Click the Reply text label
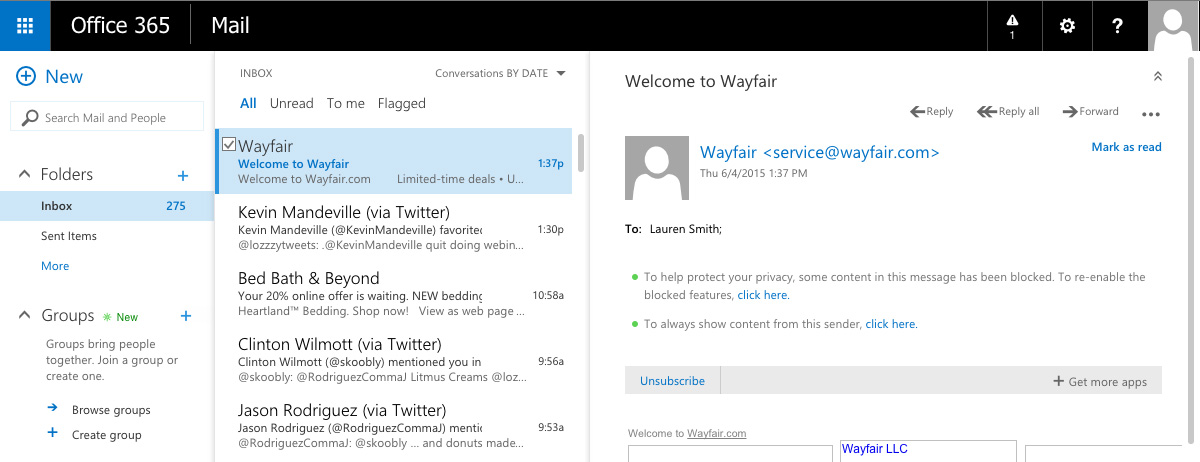1200x462 pixels. [940, 112]
